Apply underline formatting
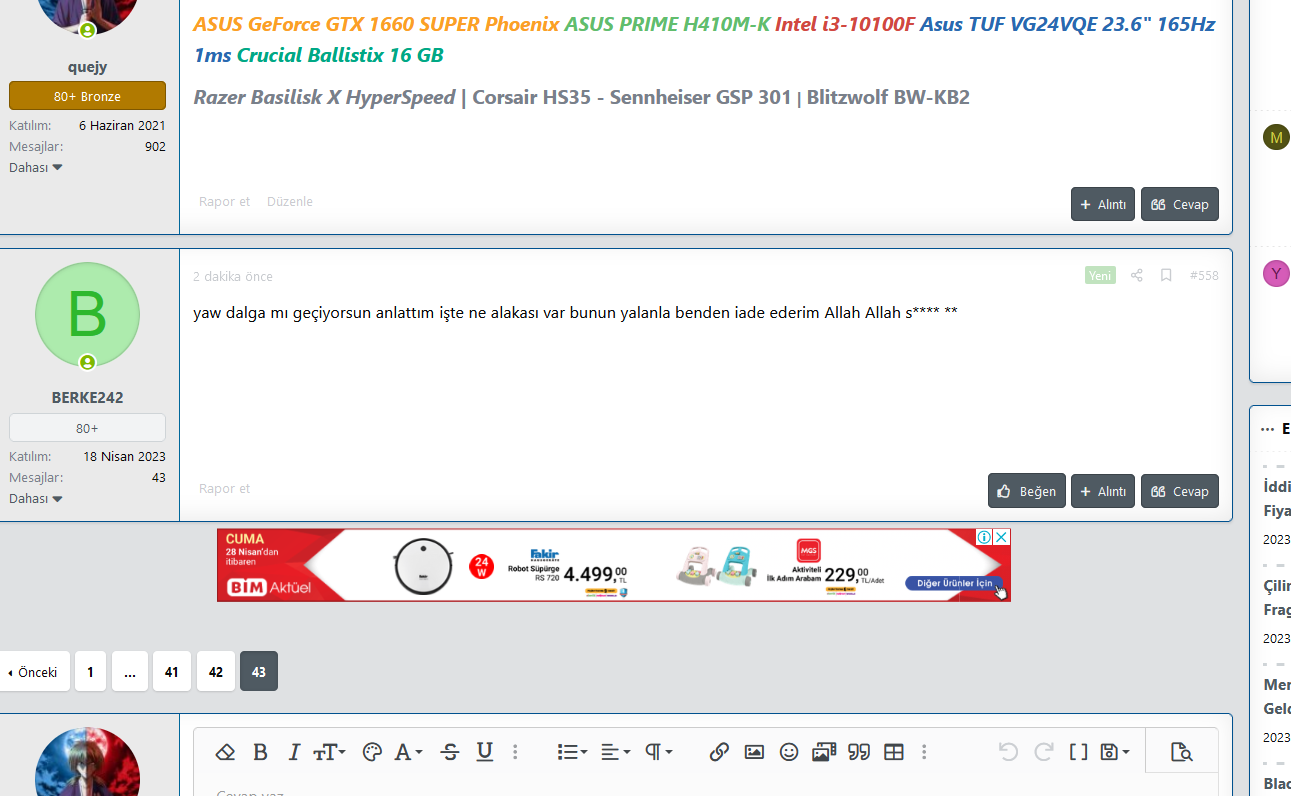The width and height of the screenshot is (1291, 796). click(485, 752)
